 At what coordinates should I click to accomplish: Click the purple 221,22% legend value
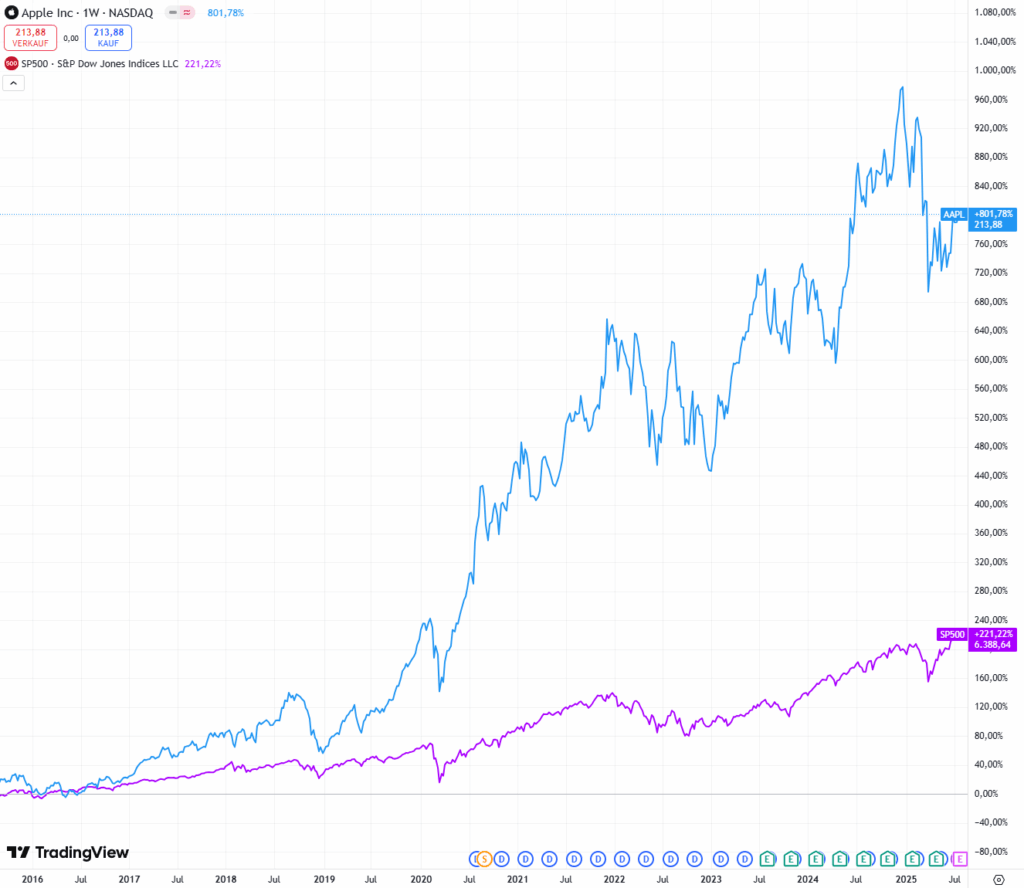[202, 63]
